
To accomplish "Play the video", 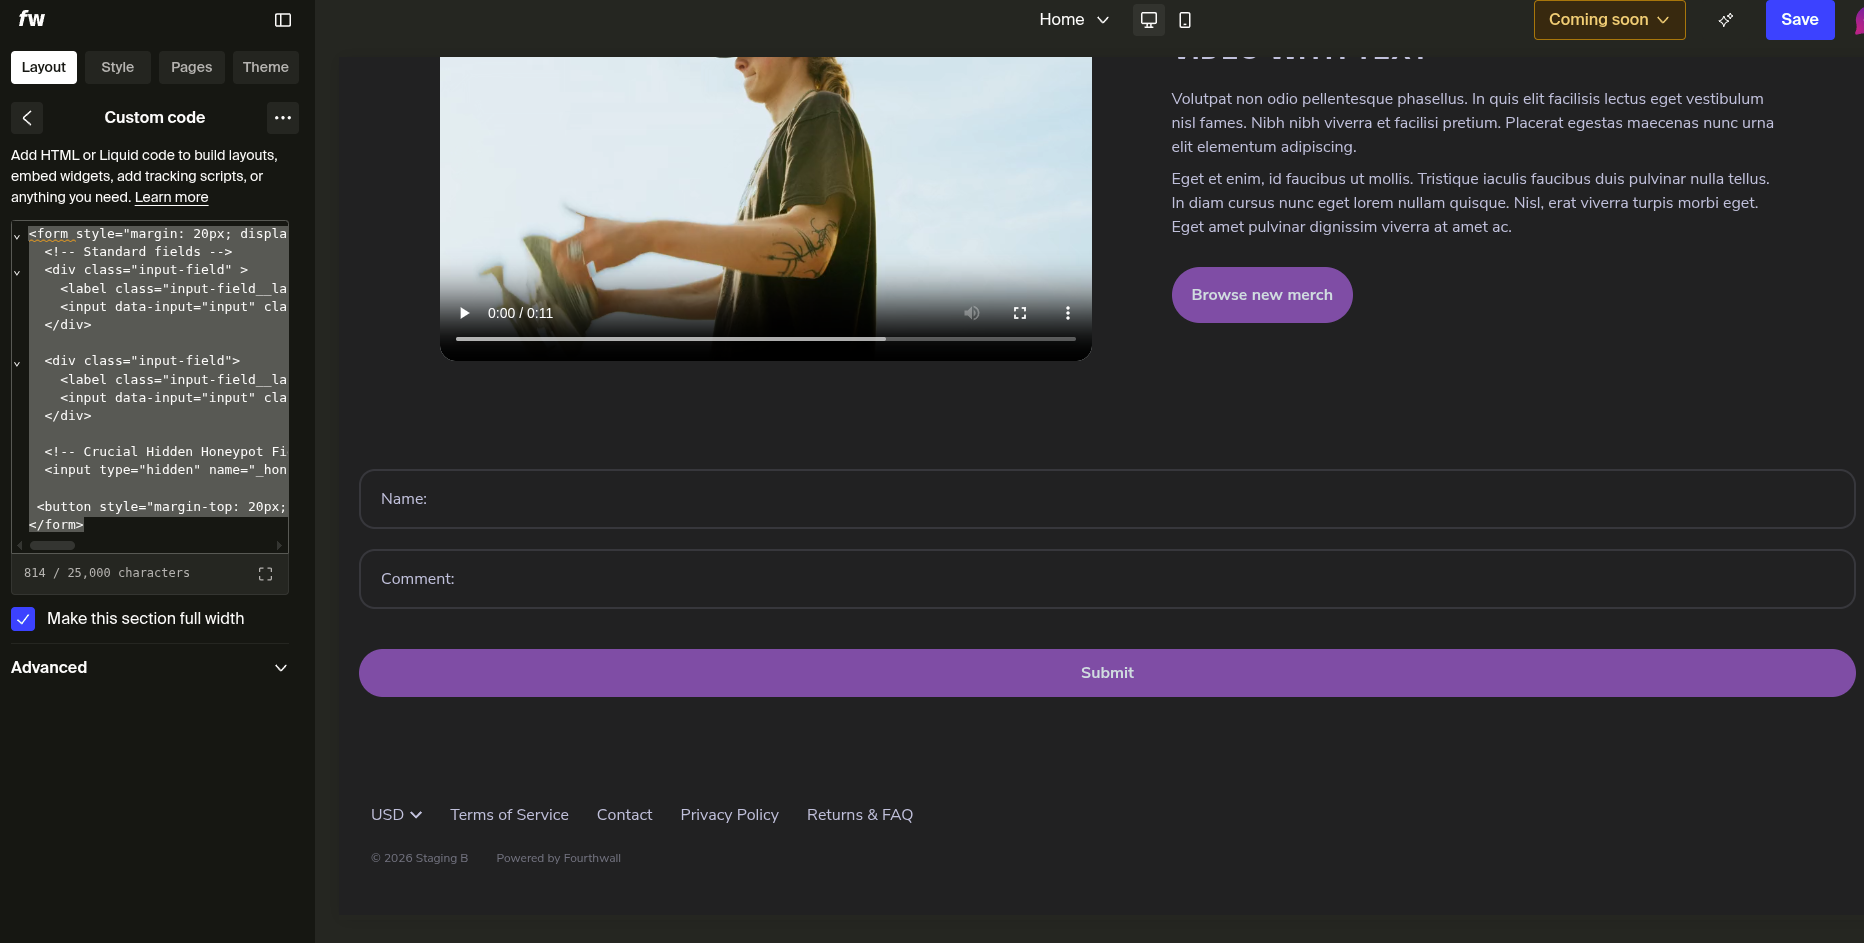I will pos(464,313).
